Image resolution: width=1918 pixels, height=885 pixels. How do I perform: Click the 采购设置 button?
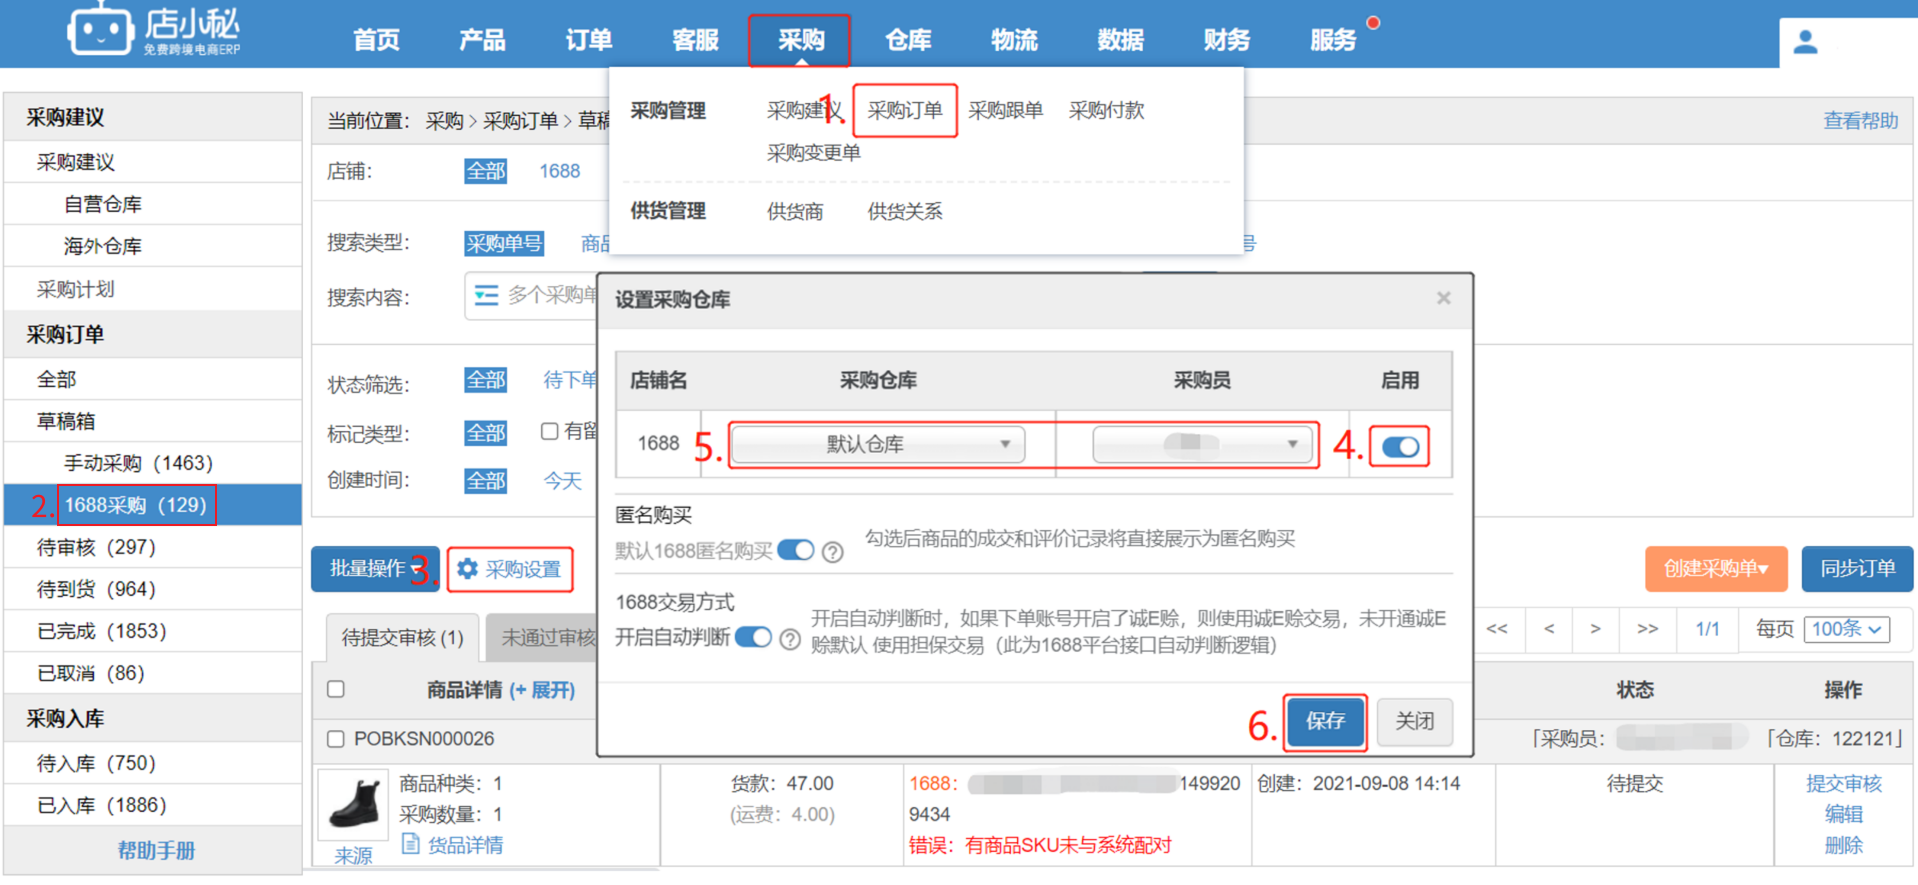click(x=511, y=569)
